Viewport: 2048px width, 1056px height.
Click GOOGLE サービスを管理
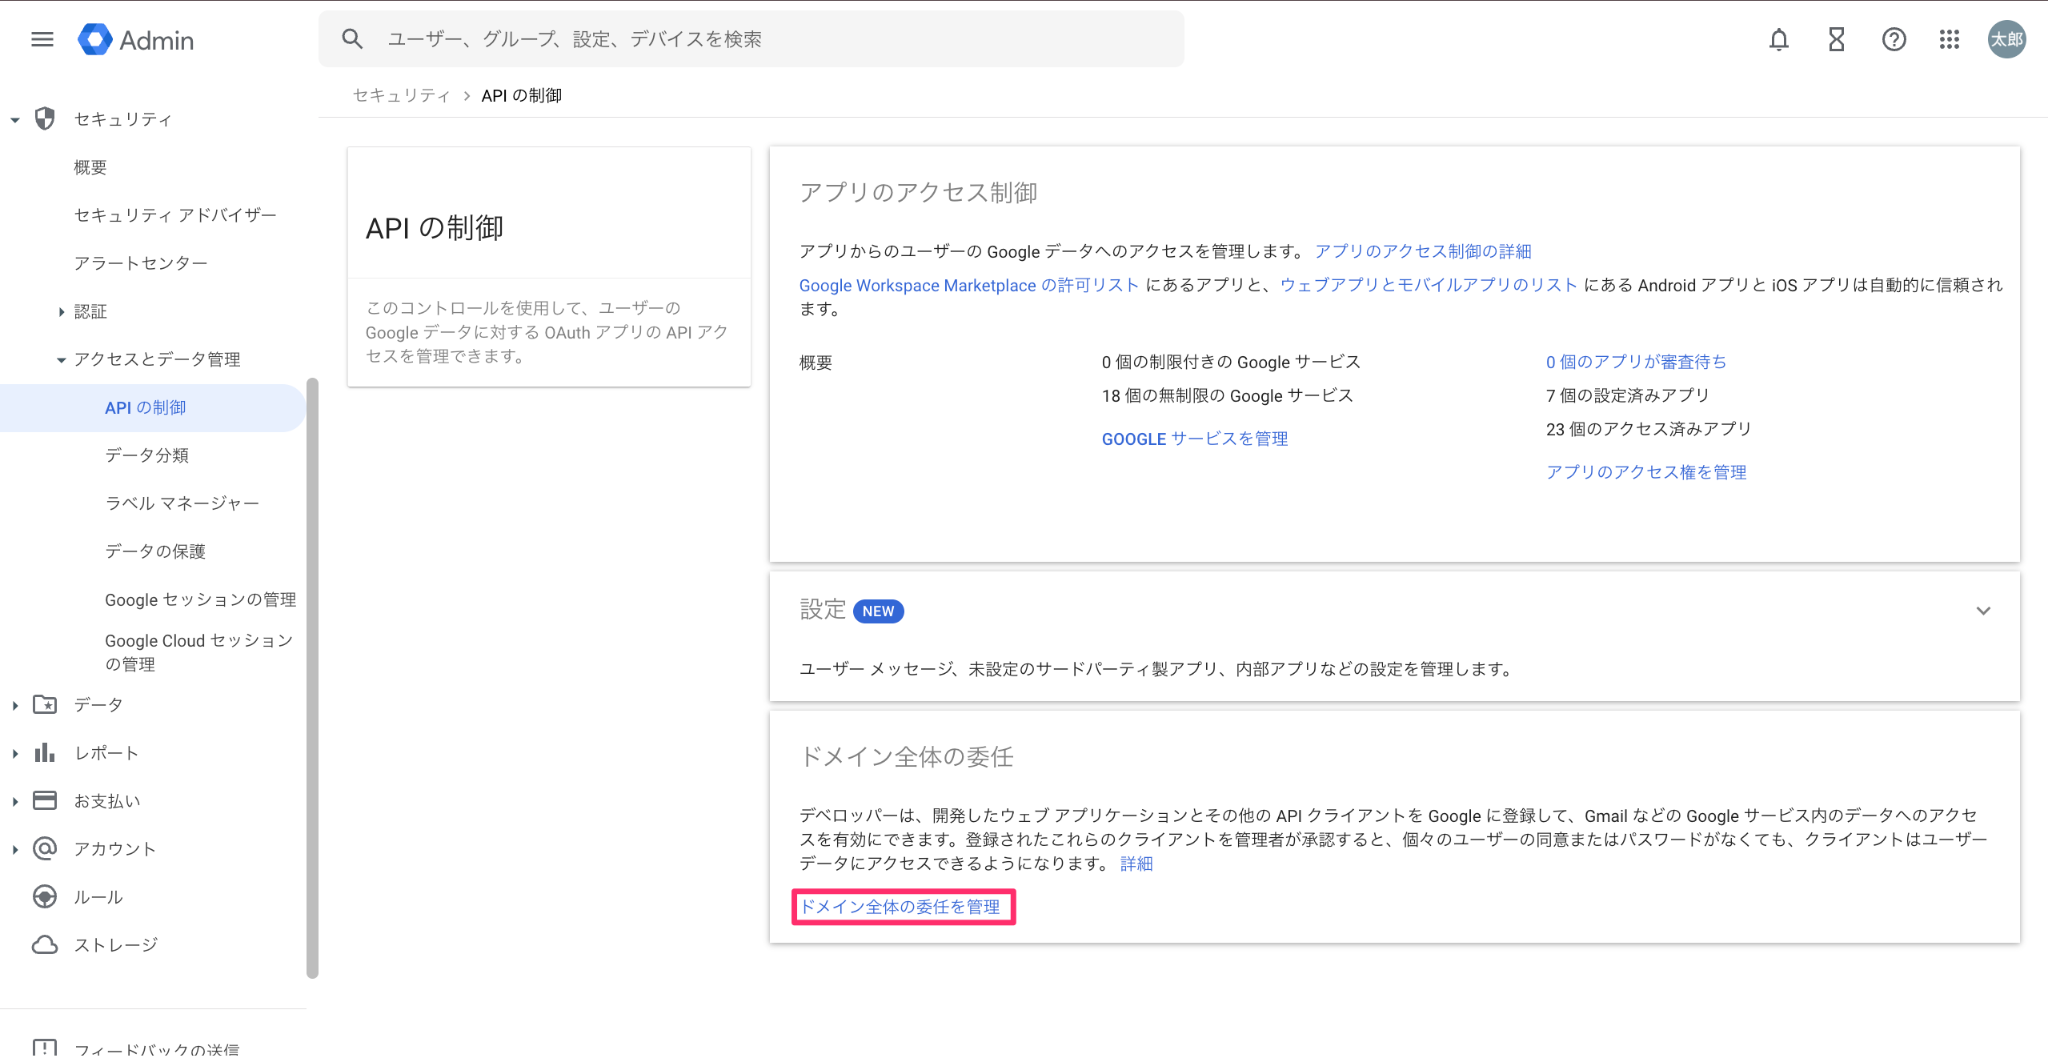1195,439
